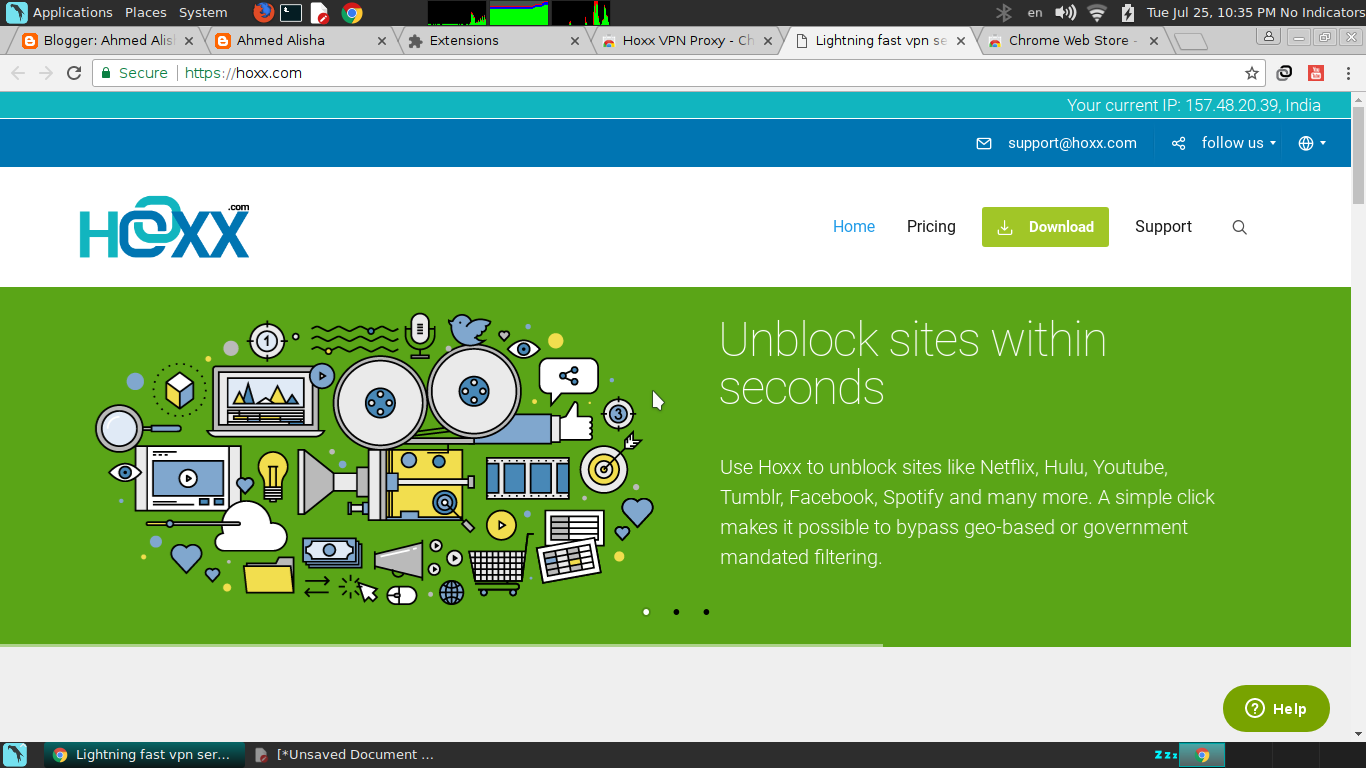Click the Unblock sites within seconds heading
This screenshot has width=1366, height=768.
click(x=913, y=364)
